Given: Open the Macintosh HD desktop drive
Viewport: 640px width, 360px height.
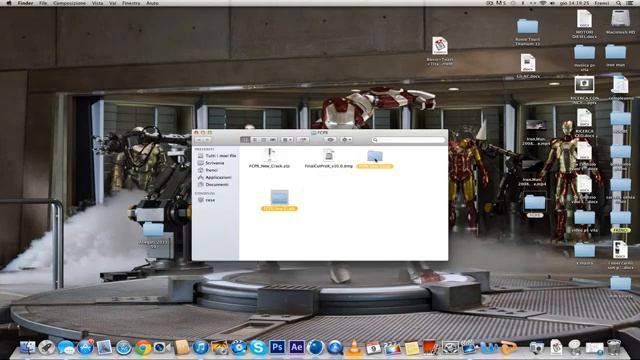Looking at the screenshot, I should click(620, 22).
